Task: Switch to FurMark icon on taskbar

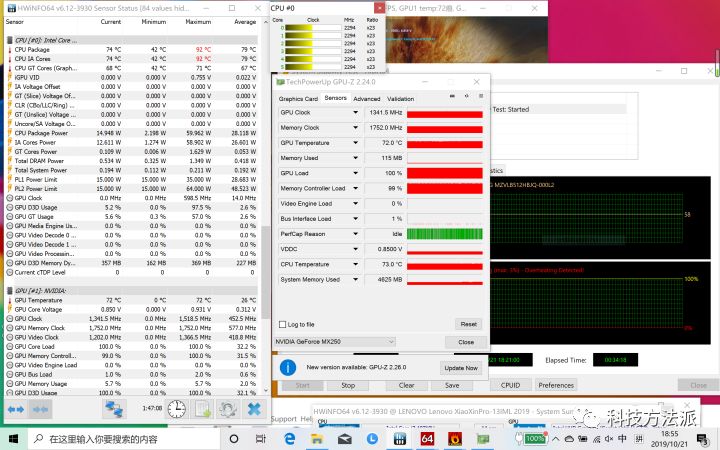Action: coord(455,439)
